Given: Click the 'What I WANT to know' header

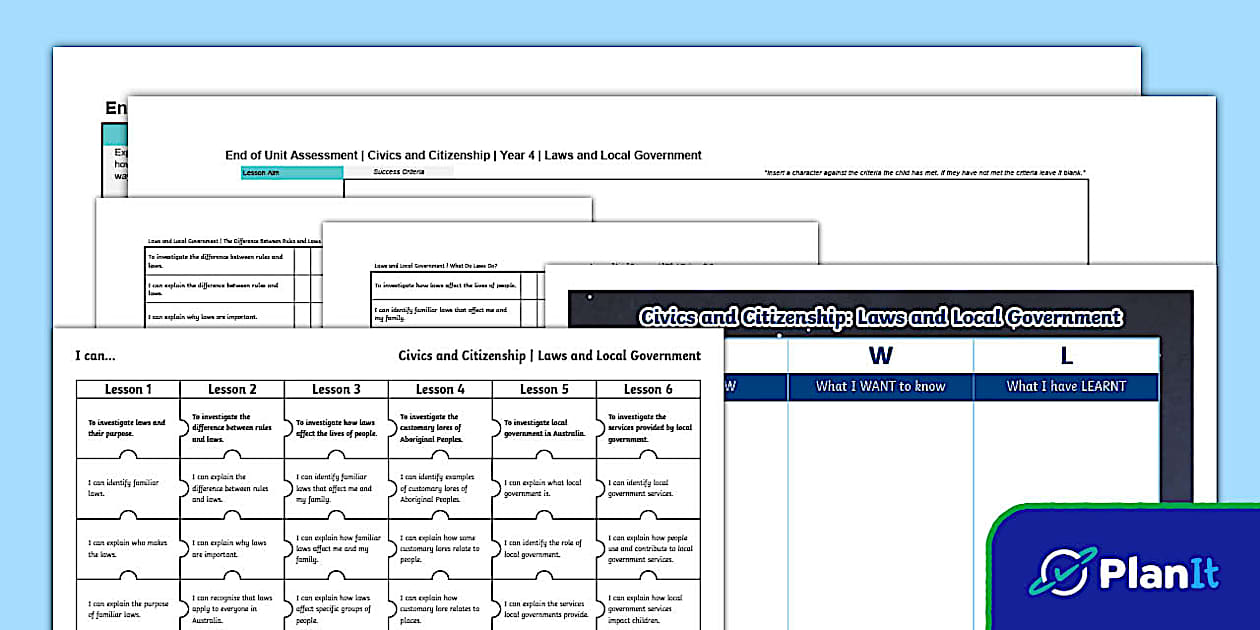Looking at the screenshot, I should [x=880, y=386].
